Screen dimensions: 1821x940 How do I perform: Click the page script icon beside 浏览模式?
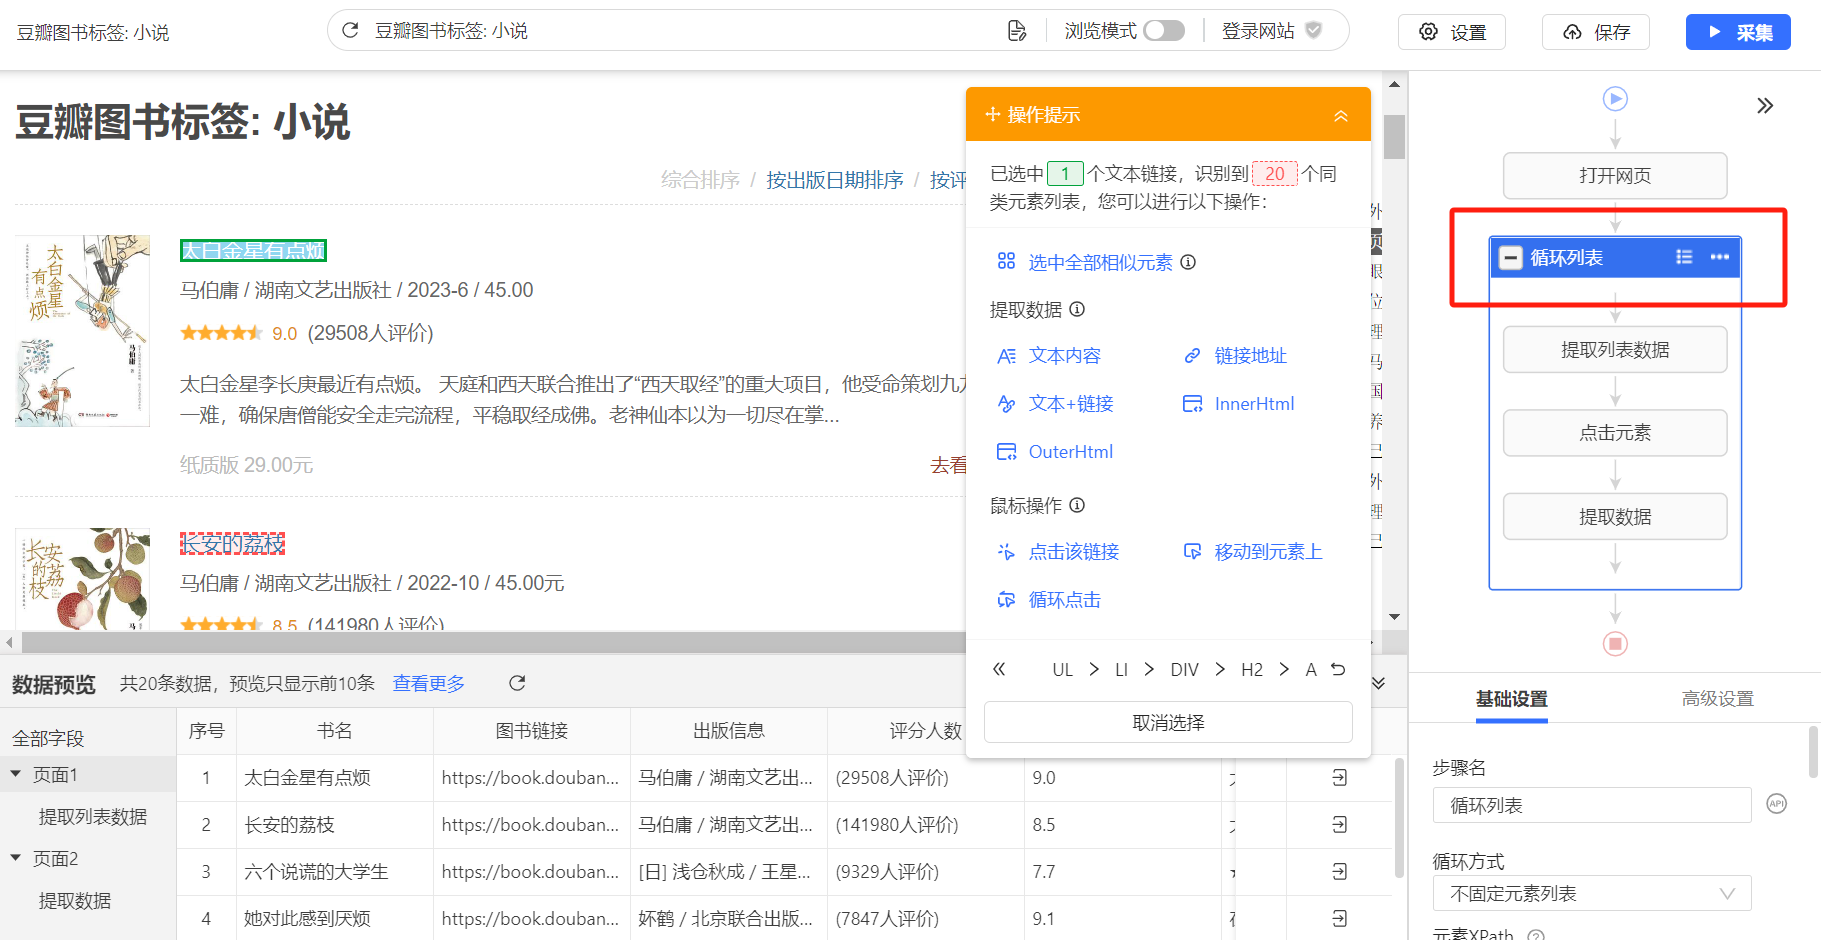[1017, 31]
